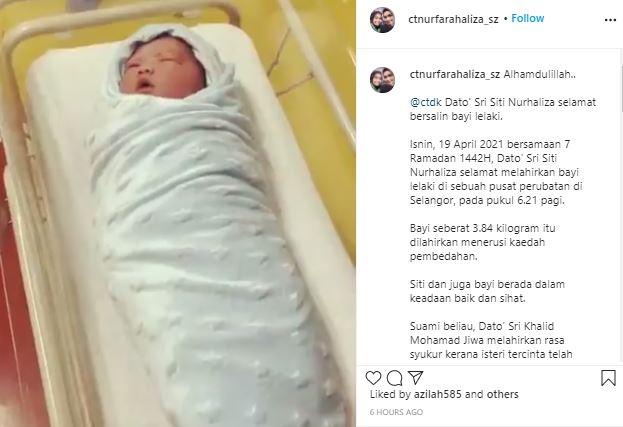The height and width of the screenshot is (427, 623).
Task: Click the paragraph about 19 April 2021
Action: click(495, 172)
